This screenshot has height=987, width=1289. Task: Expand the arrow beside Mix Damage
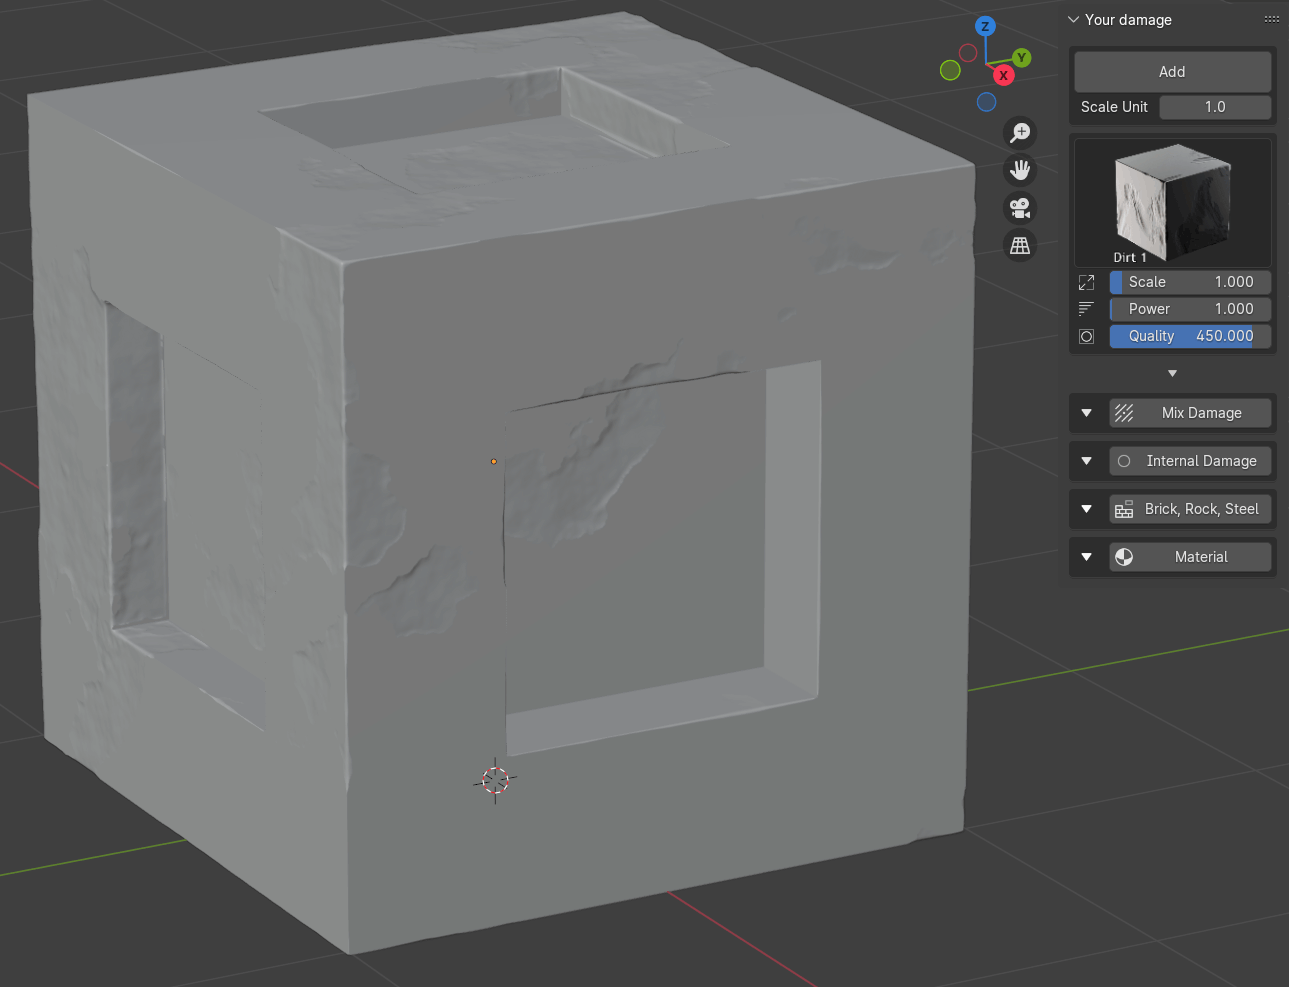[x=1087, y=413]
